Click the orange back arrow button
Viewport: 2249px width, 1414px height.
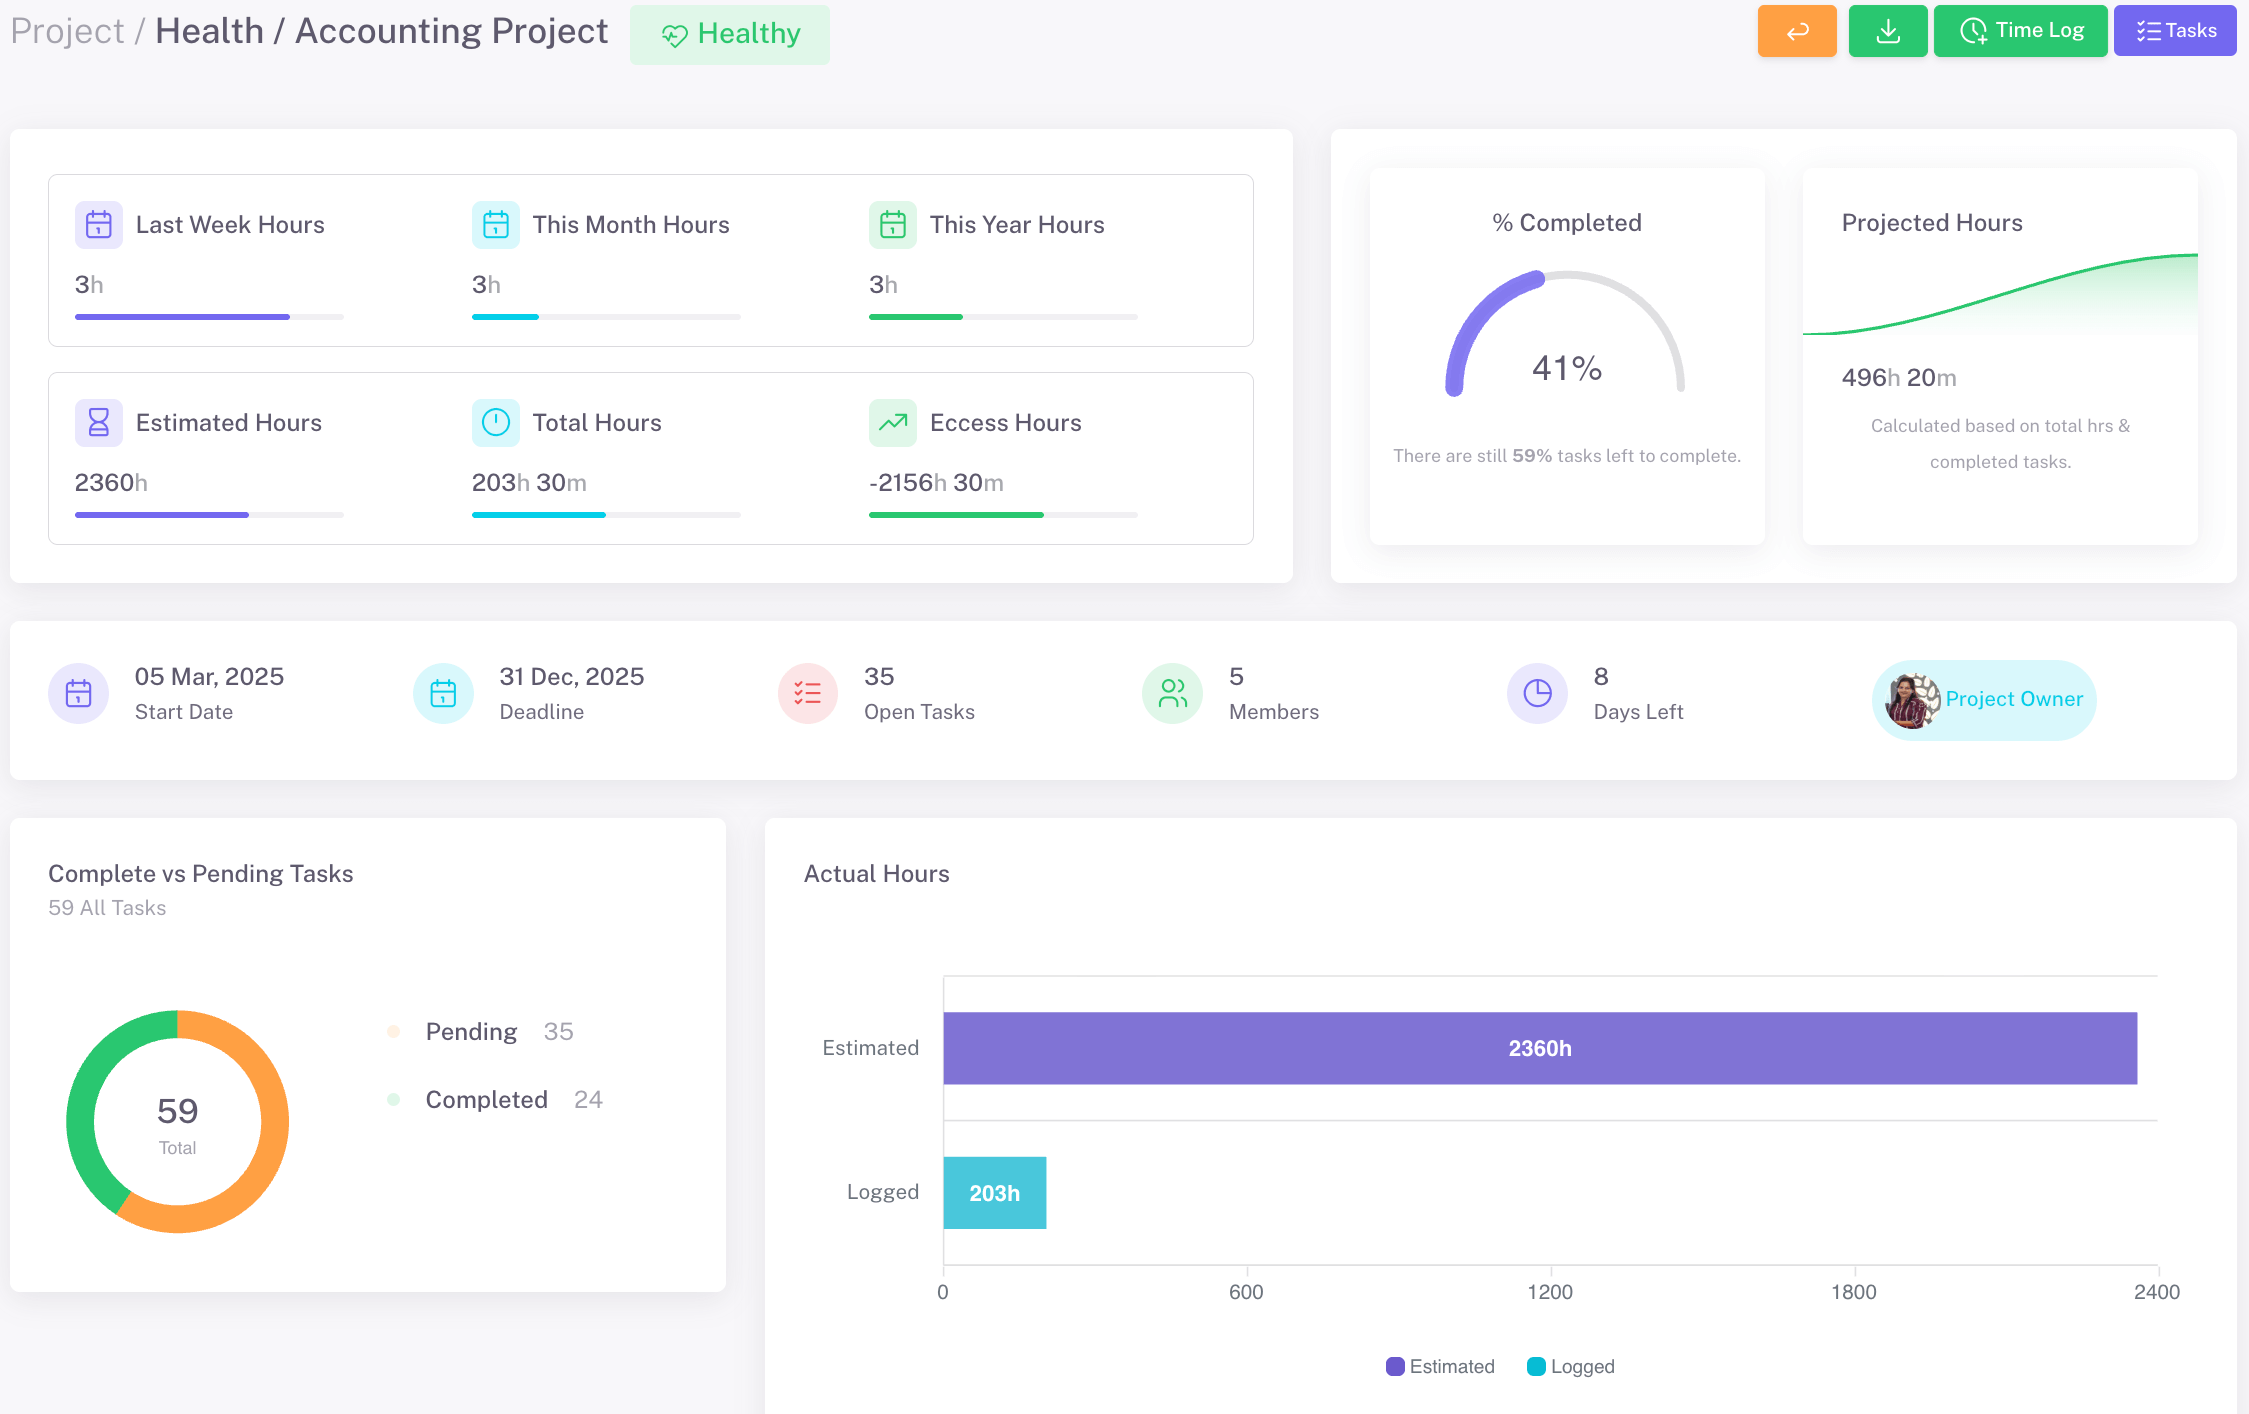tap(1796, 31)
